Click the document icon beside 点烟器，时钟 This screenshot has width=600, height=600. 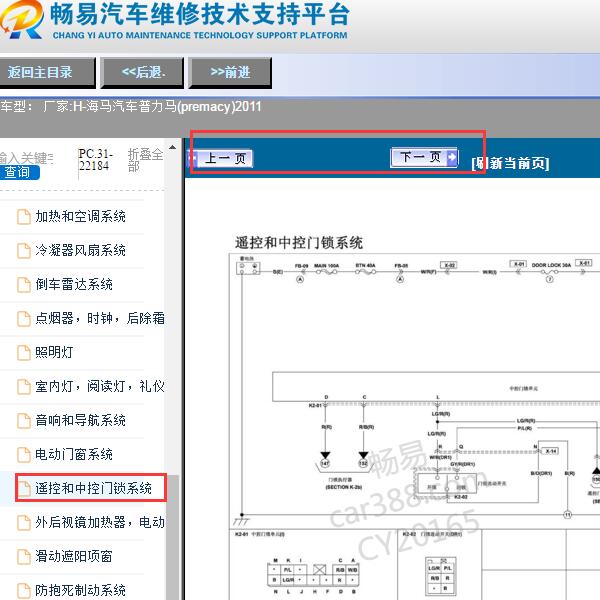point(24,319)
